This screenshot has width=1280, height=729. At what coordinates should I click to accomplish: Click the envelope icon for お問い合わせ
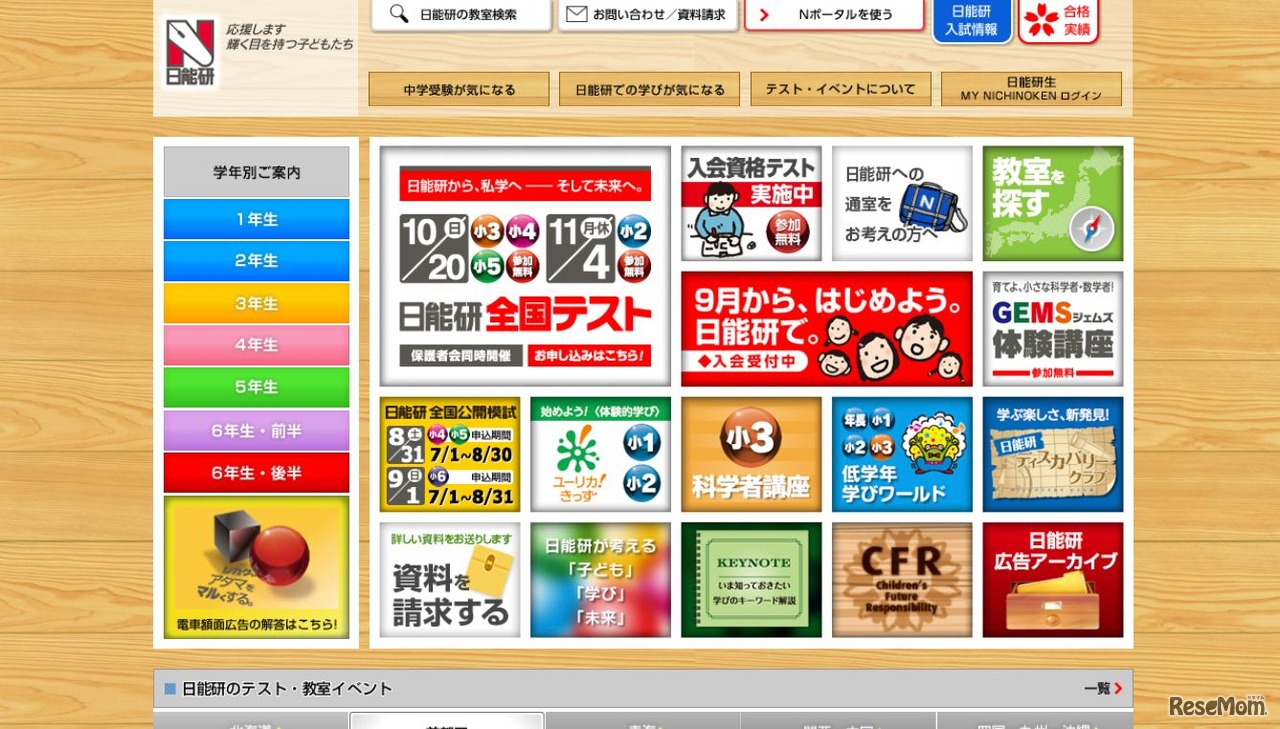pyautogui.click(x=575, y=13)
